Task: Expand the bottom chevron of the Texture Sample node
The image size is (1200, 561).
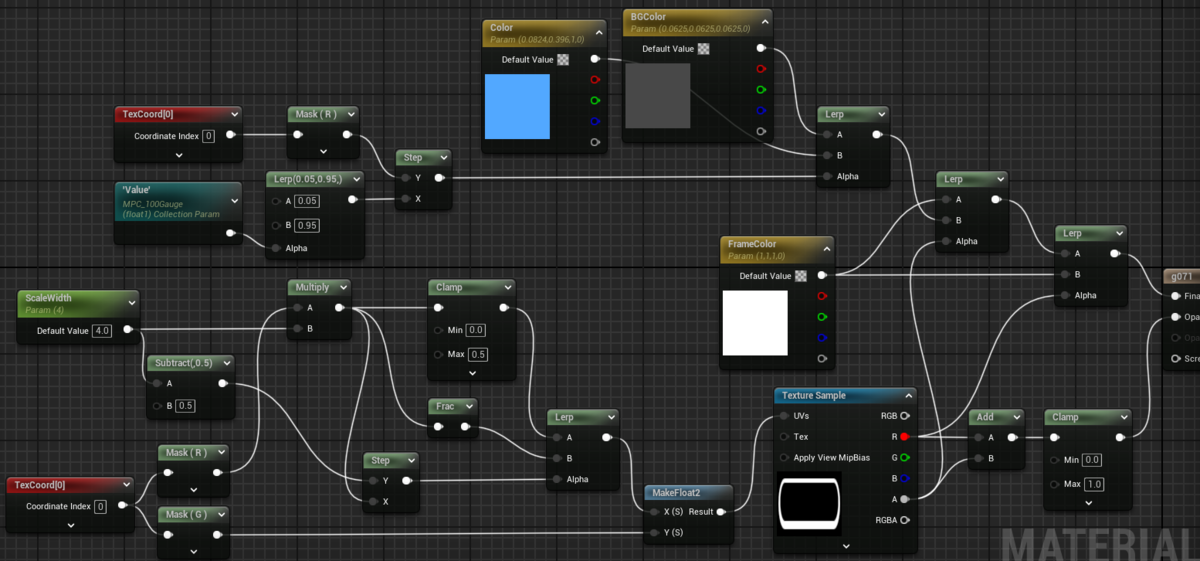Action: pyautogui.click(x=845, y=546)
